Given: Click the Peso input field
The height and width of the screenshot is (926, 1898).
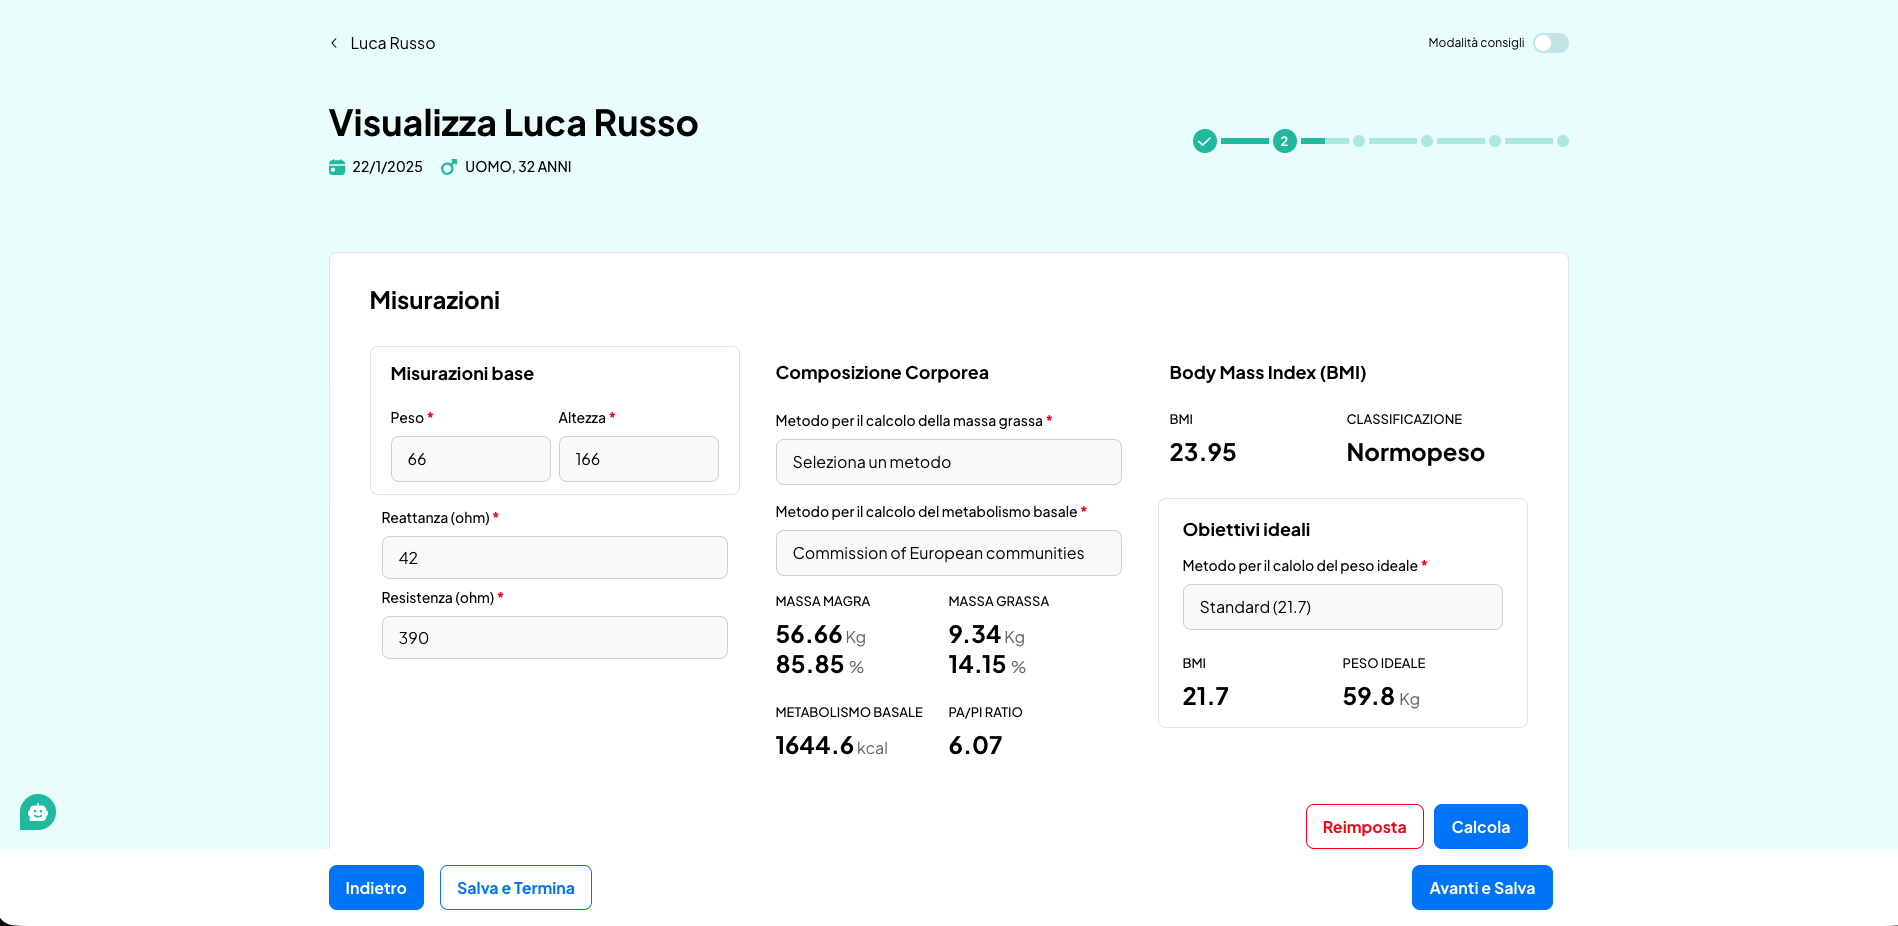Looking at the screenshot, I should (x=470, y=459).
